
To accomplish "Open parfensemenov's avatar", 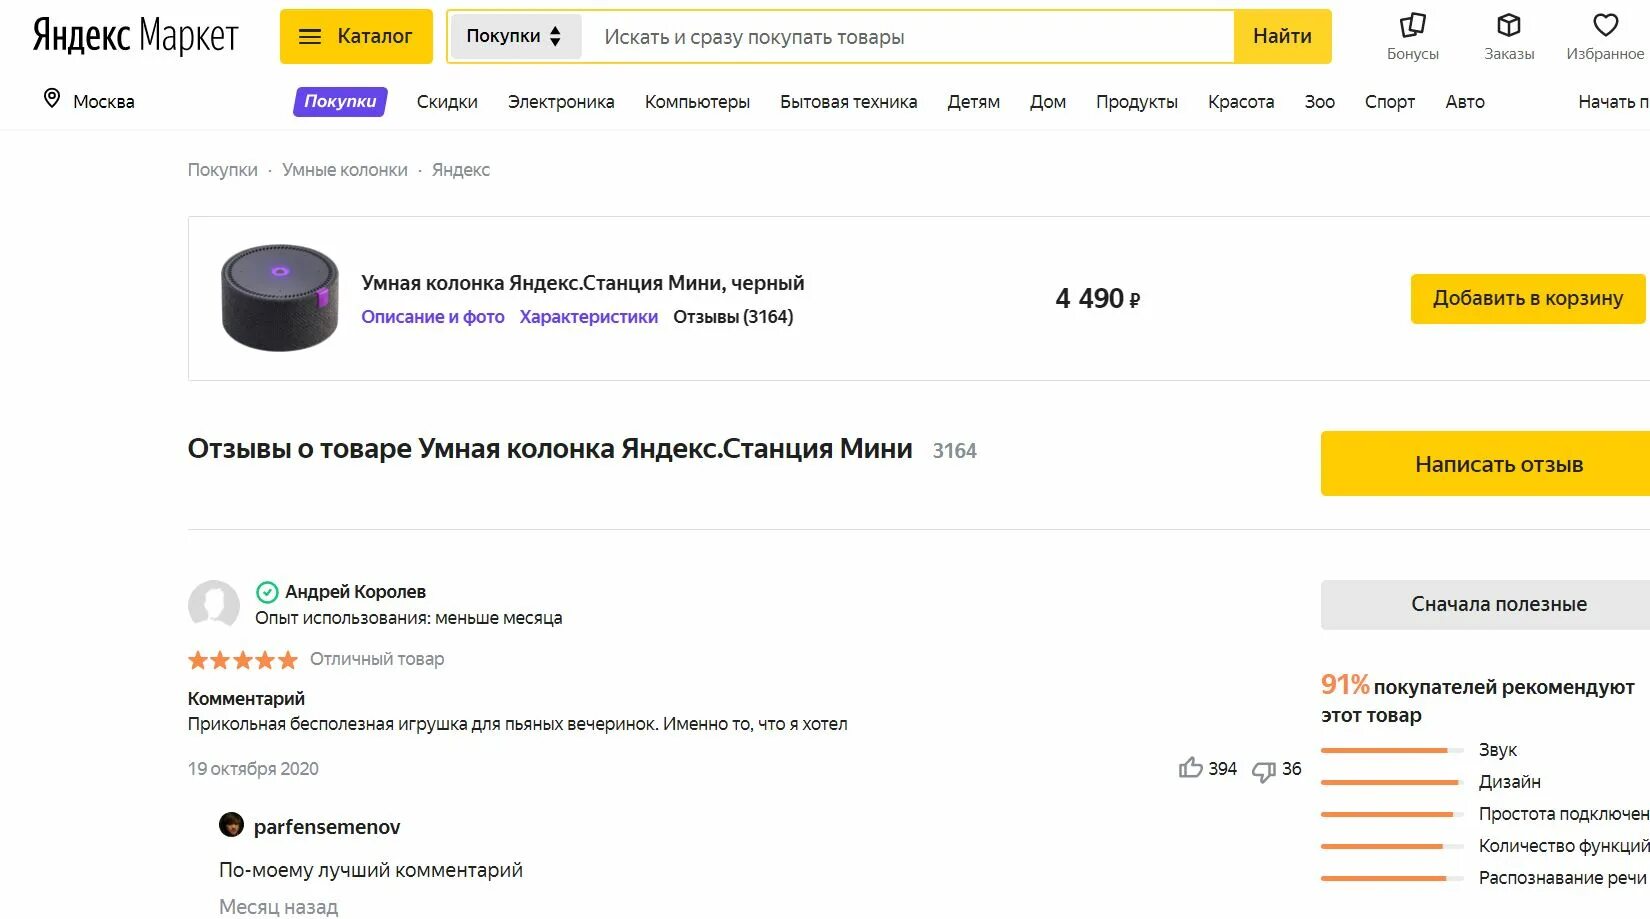I will click(x=231, y=825).
